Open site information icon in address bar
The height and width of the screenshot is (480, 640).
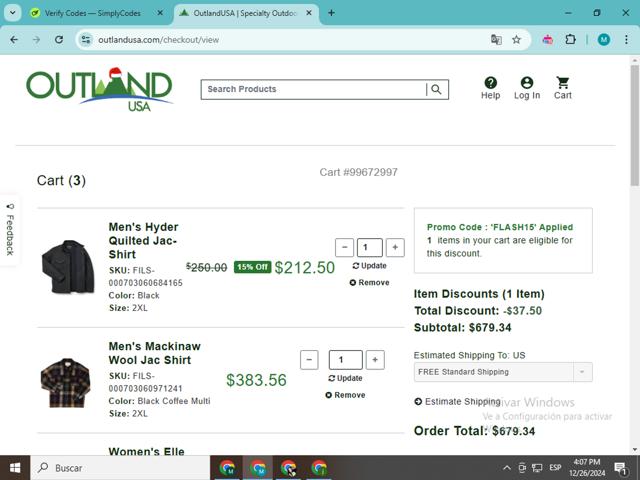[x=86, y=40]
